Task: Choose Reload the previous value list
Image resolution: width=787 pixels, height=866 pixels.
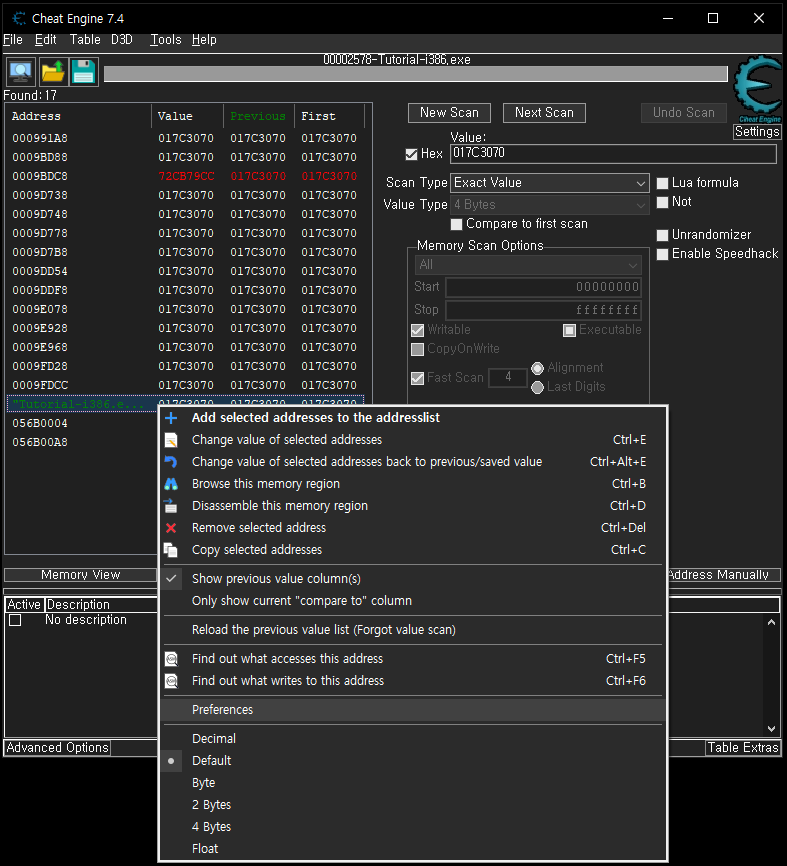Action: coord(413,630)
